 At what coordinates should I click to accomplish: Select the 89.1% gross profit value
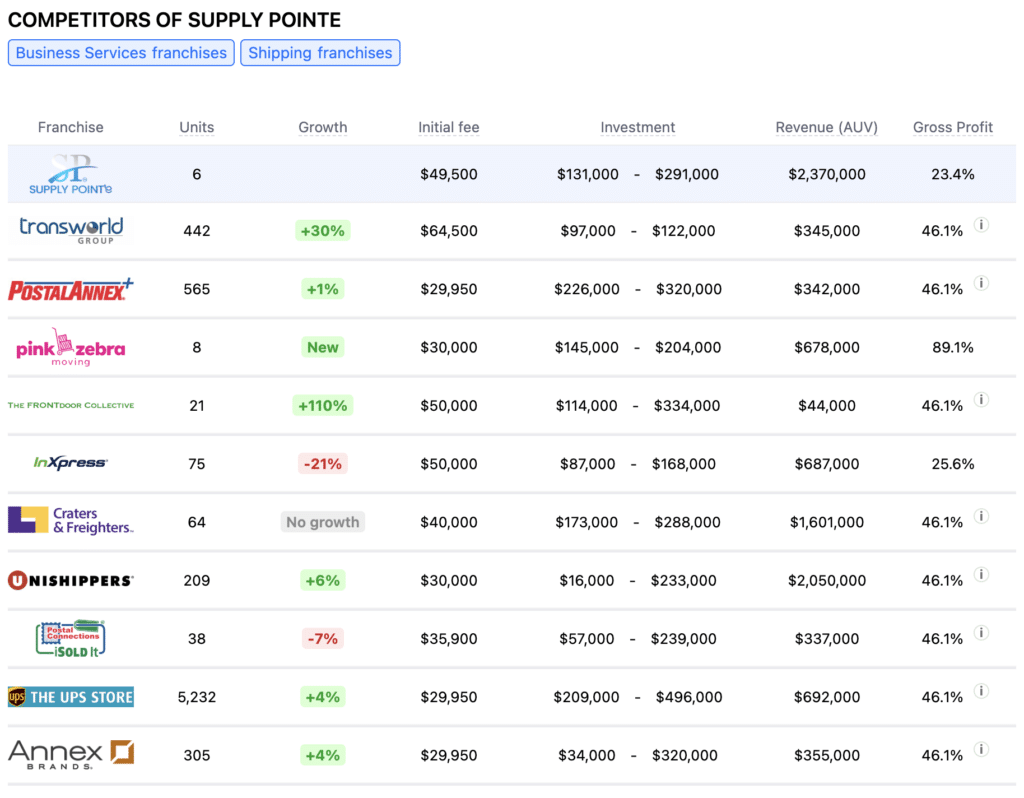[953, 347]
